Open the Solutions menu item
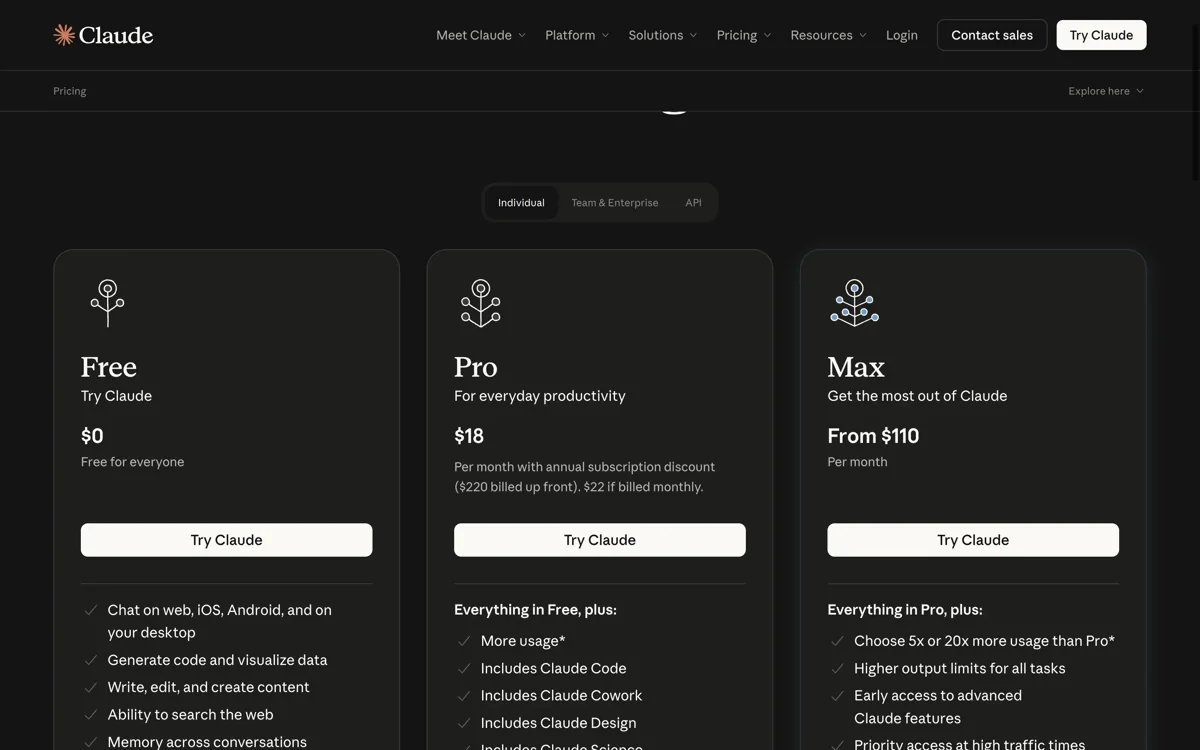This screenshot has height=750, width=1200. coord(663,35)
